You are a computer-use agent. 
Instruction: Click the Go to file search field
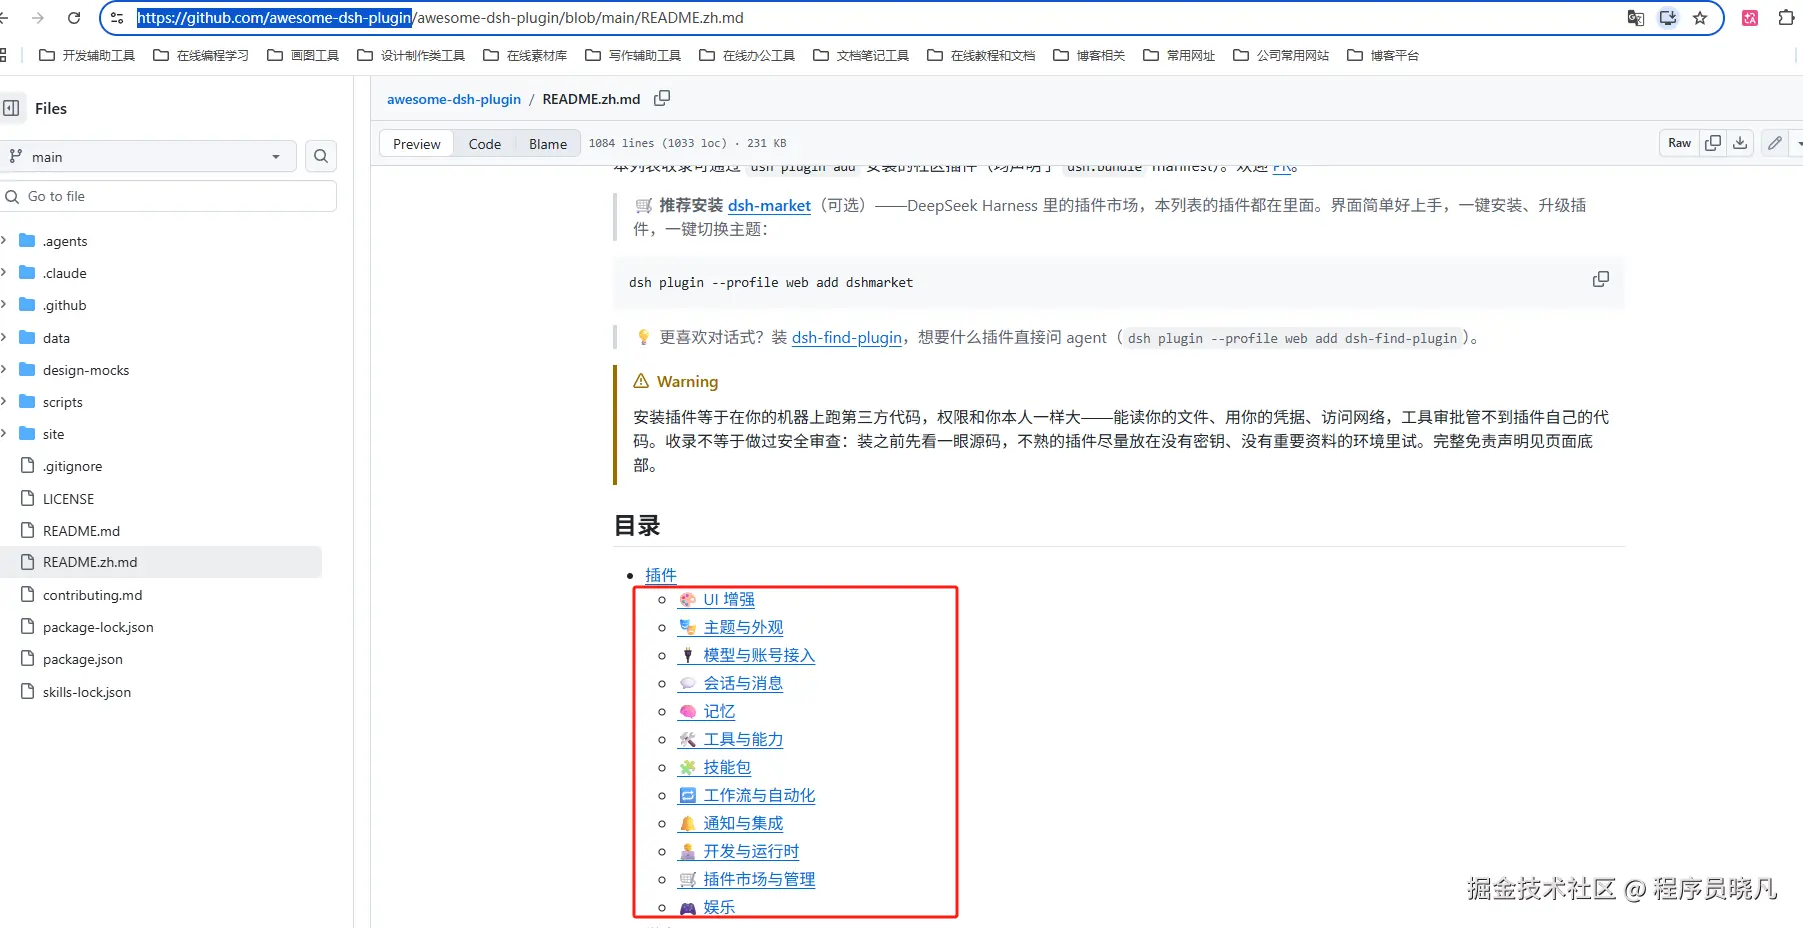[168, 196]
